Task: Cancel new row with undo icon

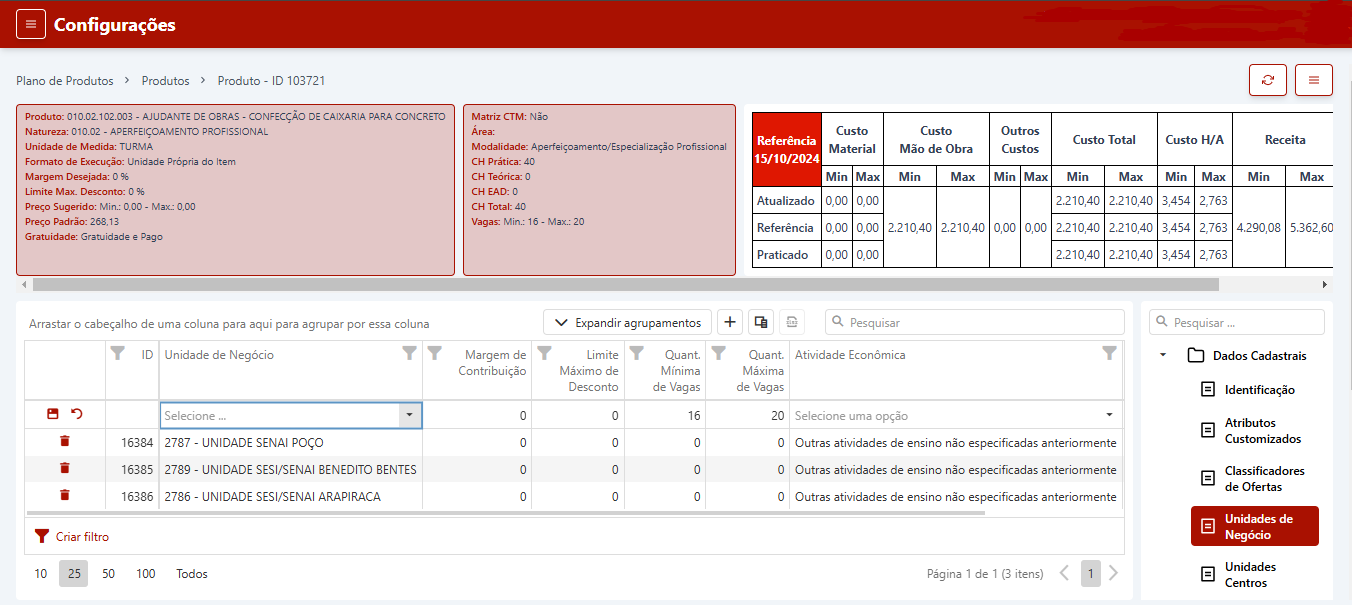Action: point(77,414)
